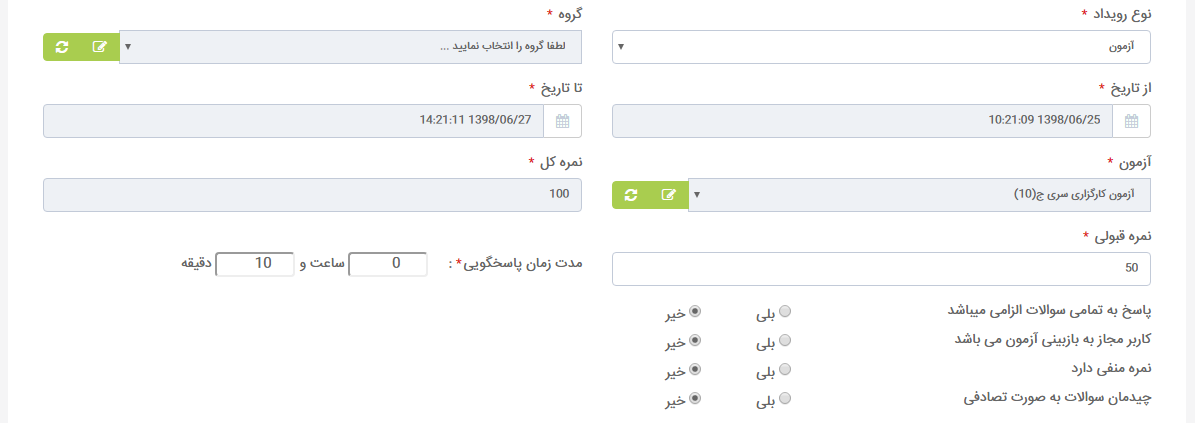Viewport: 1195px width, 423px height.
Task: Expand the آزمون dropdown list
Action: pyautogui.click(x=919, y=195)
